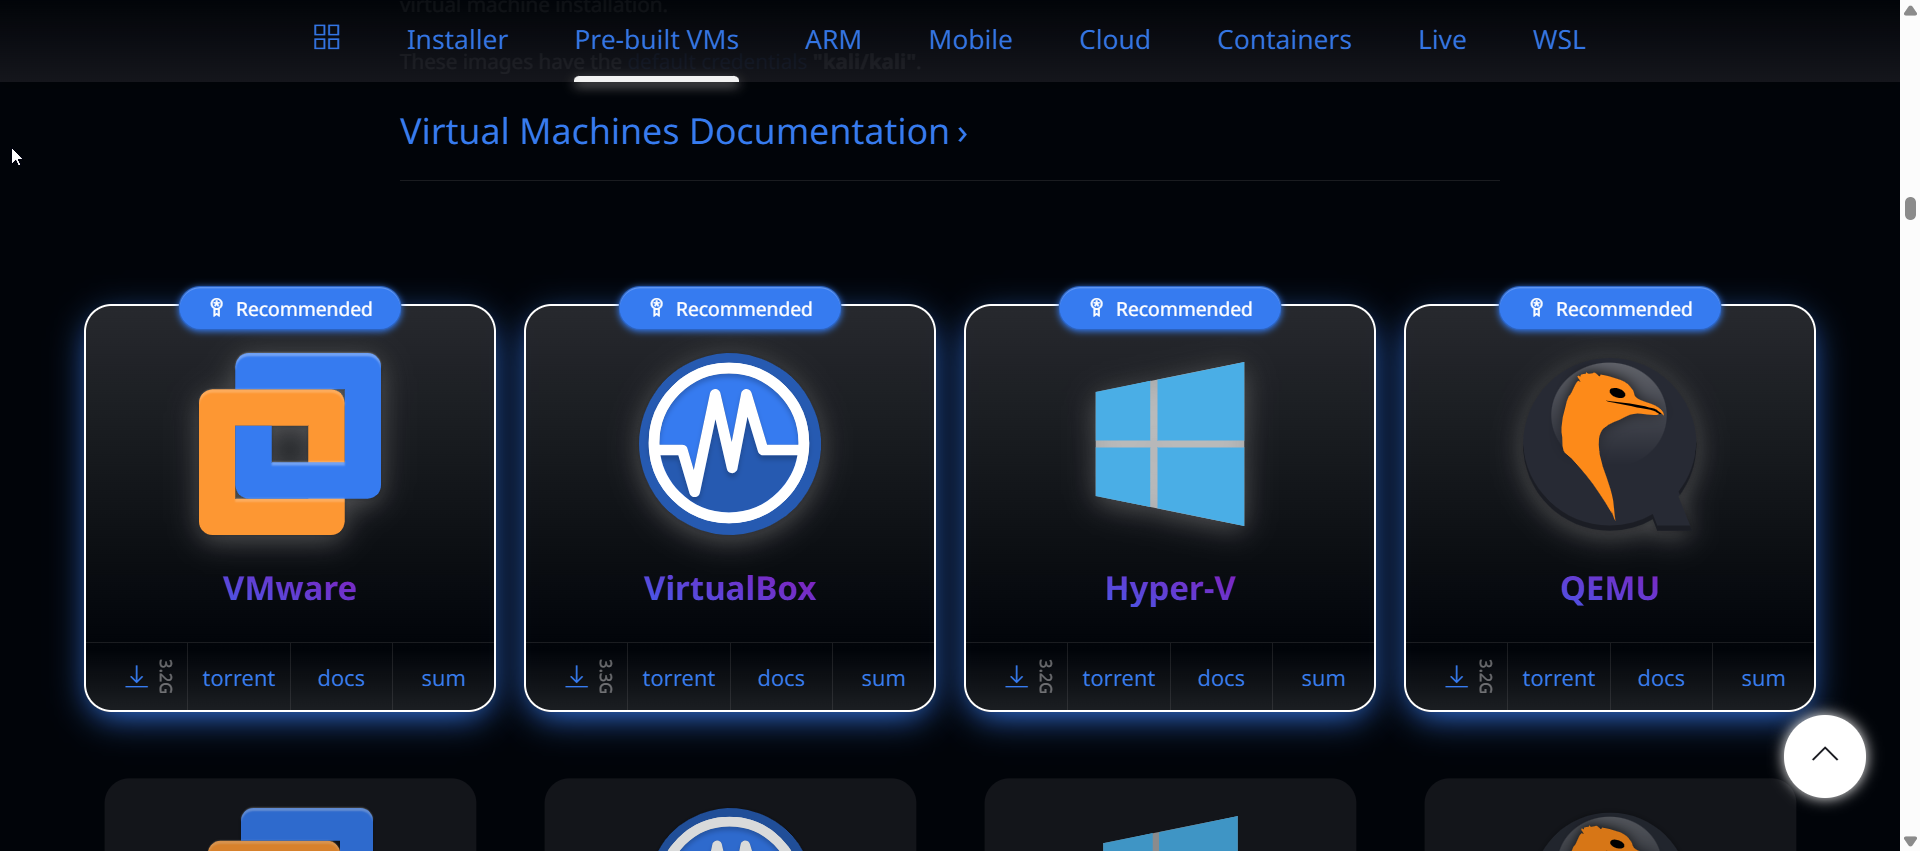Get the VirtualBox torrent
Image resolution: width=1920 pixels, height=851 pixels.
pos(679,678)
